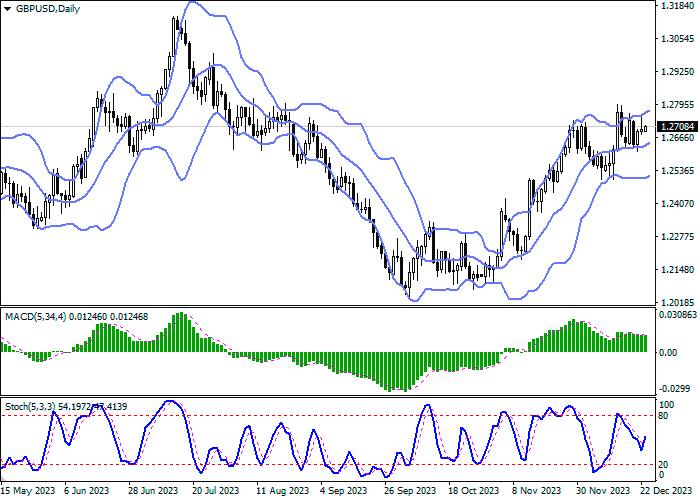Select the MACD scale value -0.0299
This screenshot has width=700, height=500.
(675, 389)
